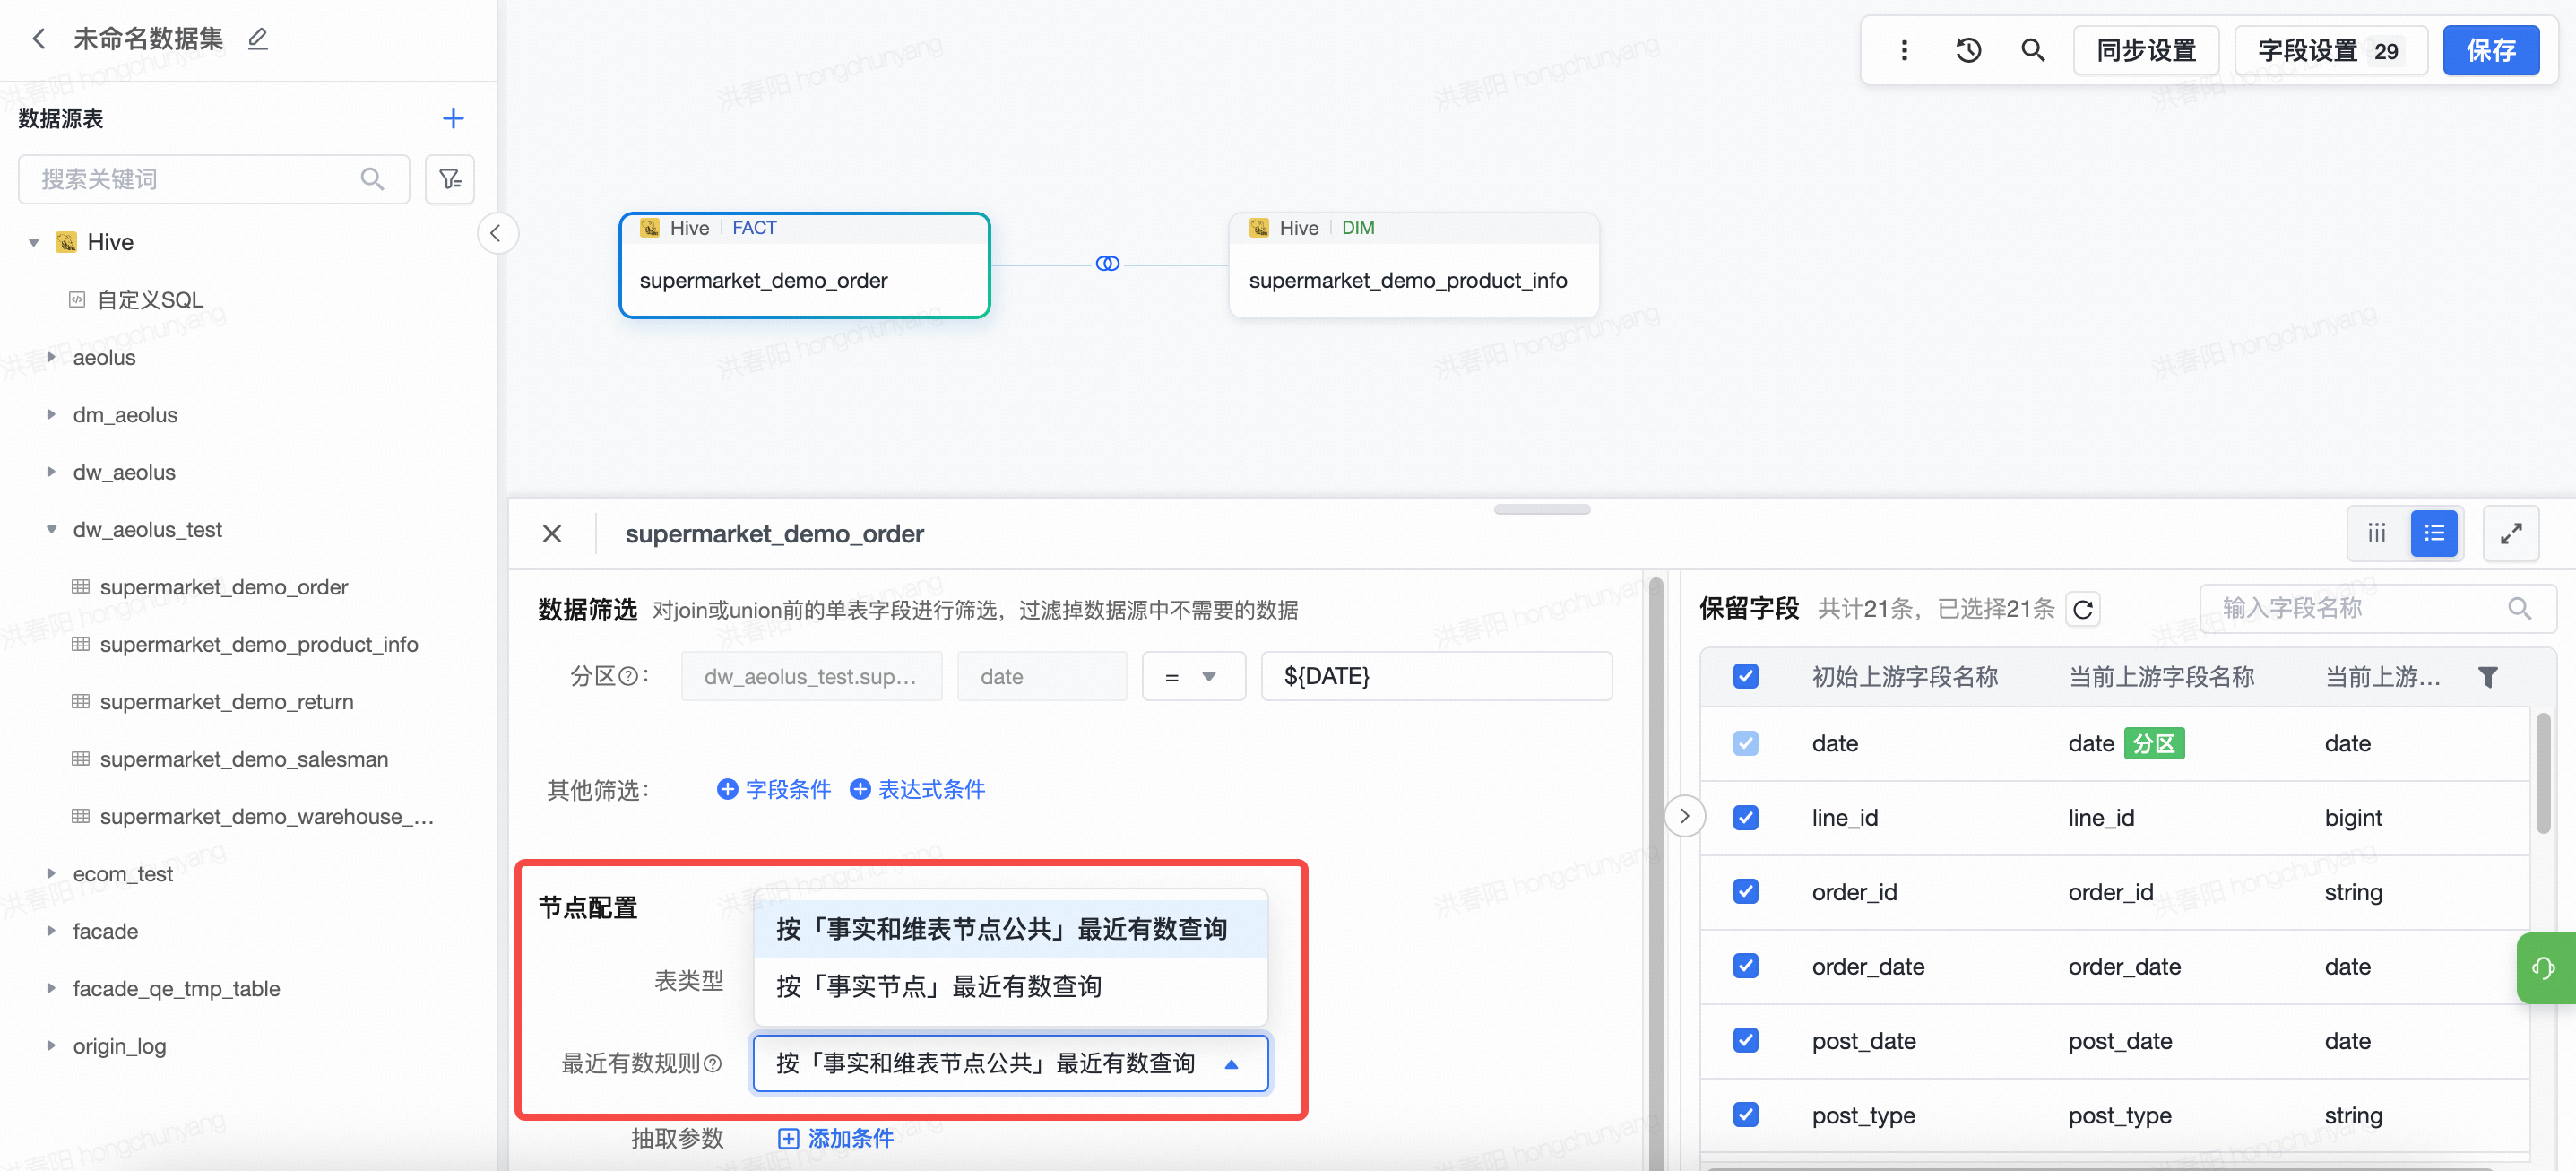Uncheck the line_id field checkbox

1745,817
